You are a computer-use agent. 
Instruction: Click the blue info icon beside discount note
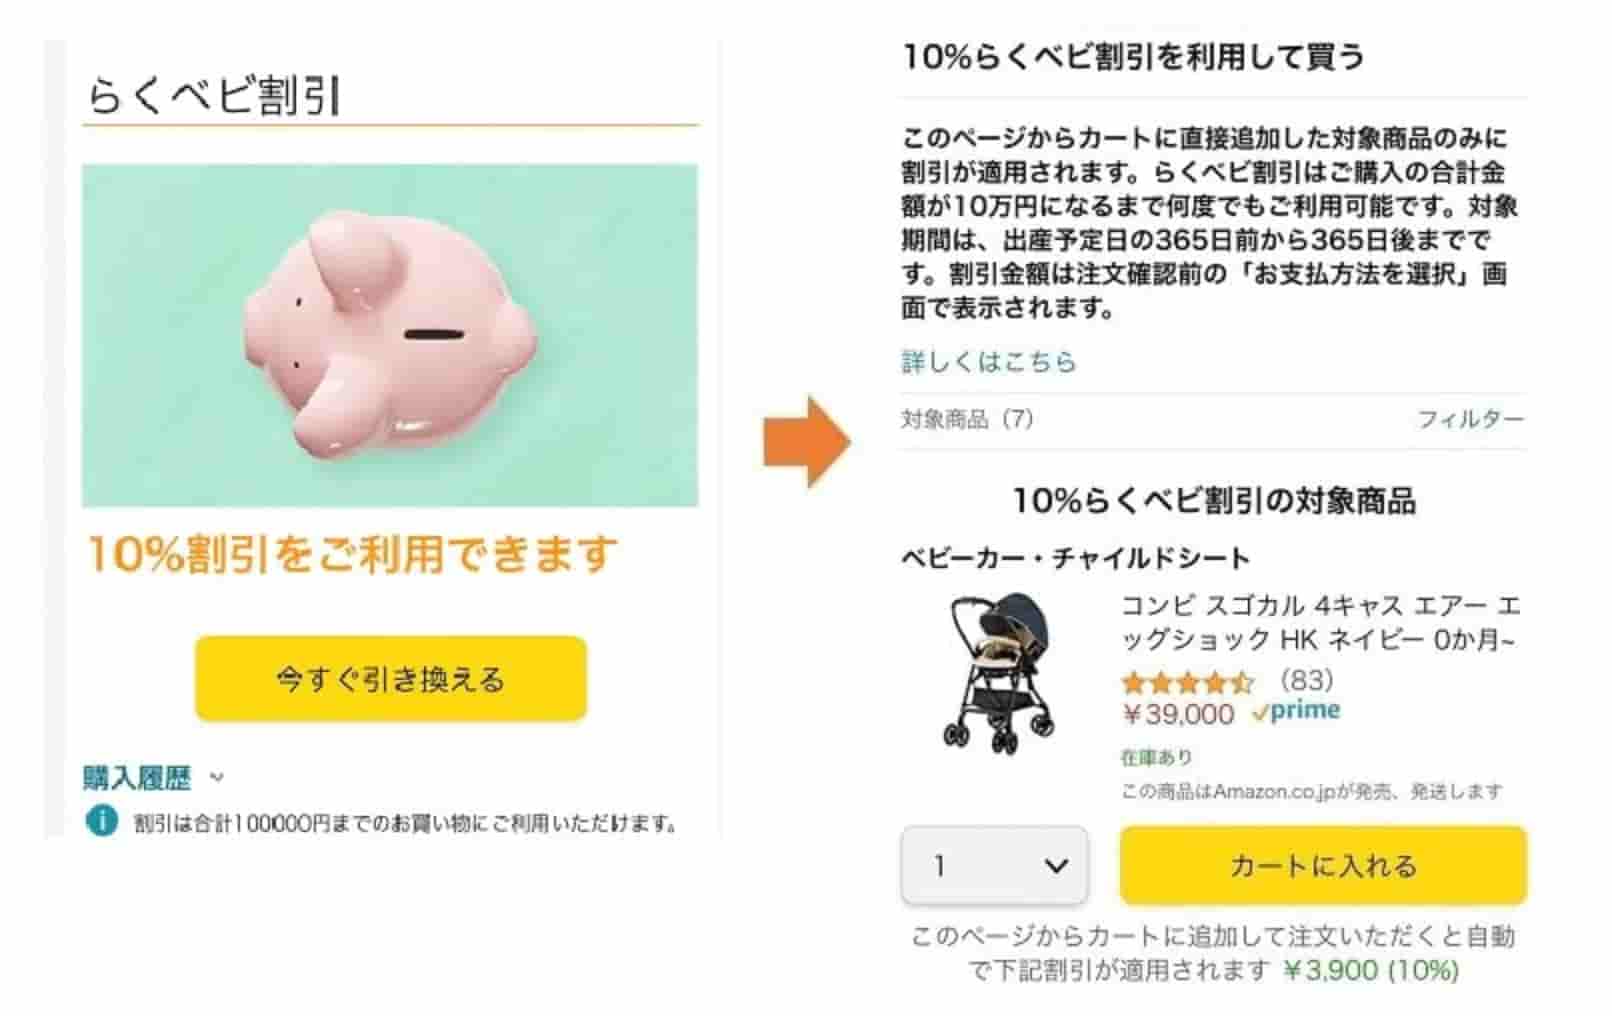coord(101,821)
